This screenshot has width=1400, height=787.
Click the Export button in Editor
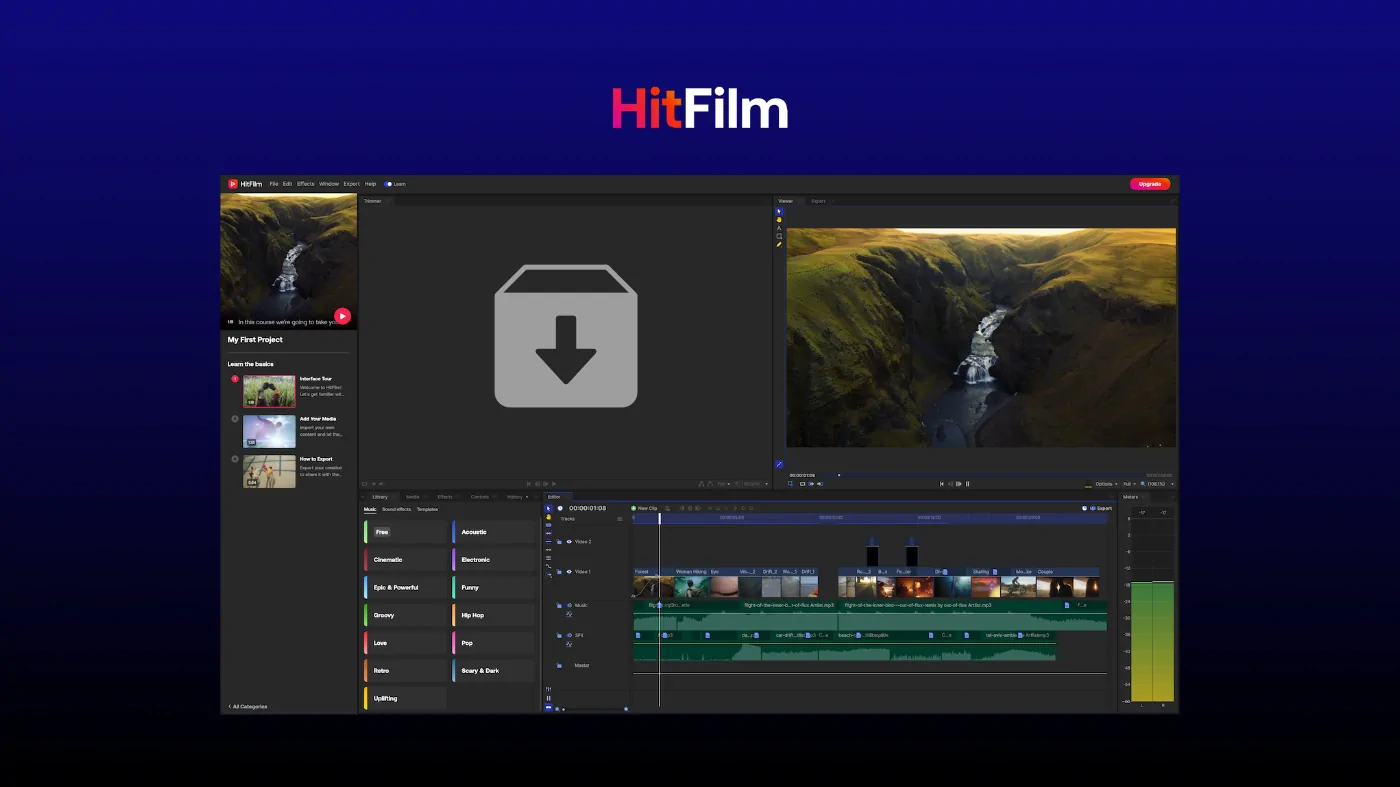(1101, 508)
